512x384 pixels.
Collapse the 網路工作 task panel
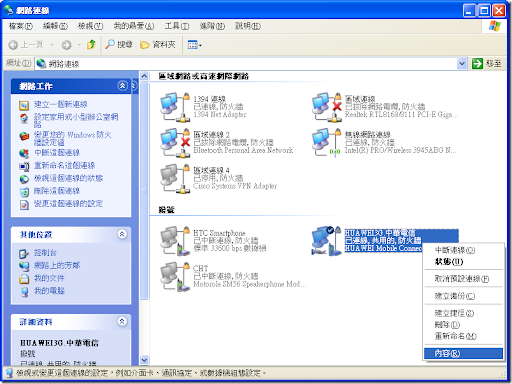pos(122,86)
